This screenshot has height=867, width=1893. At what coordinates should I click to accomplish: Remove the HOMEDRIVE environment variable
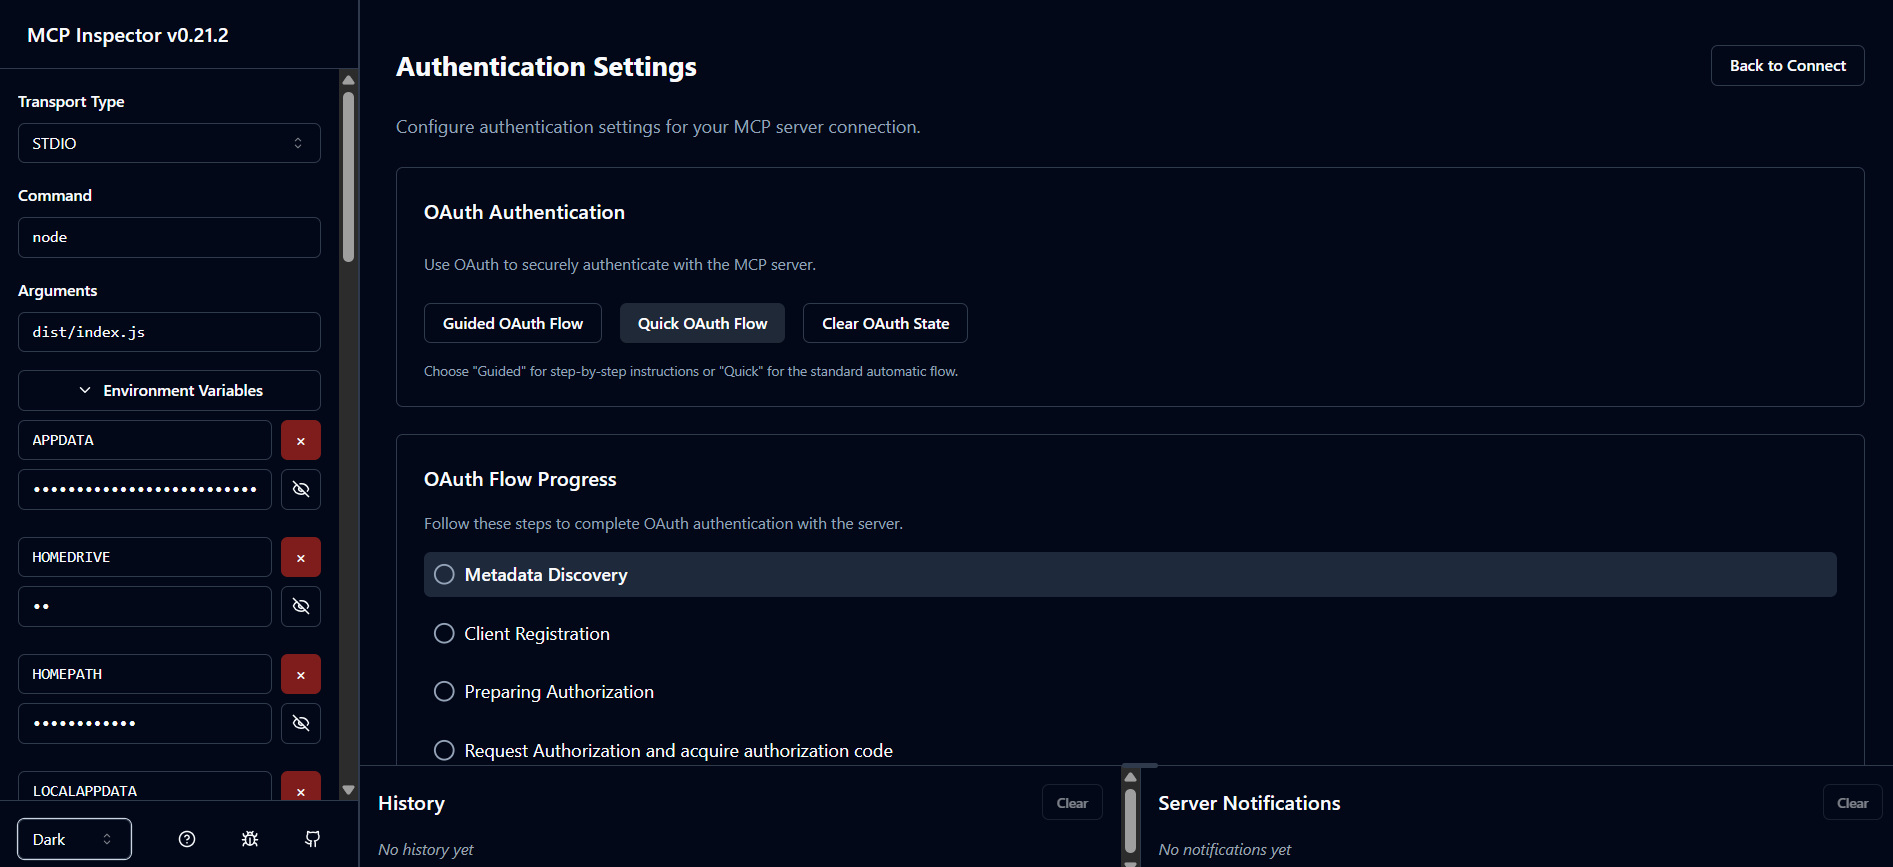tap(301, 557)
